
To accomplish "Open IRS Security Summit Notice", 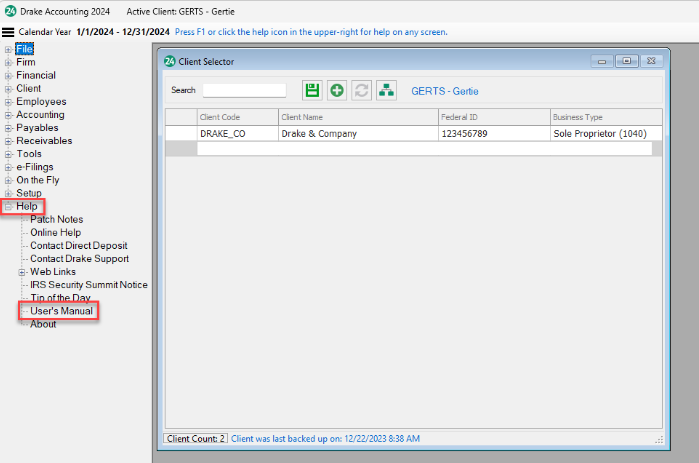I will click(89, 285).
